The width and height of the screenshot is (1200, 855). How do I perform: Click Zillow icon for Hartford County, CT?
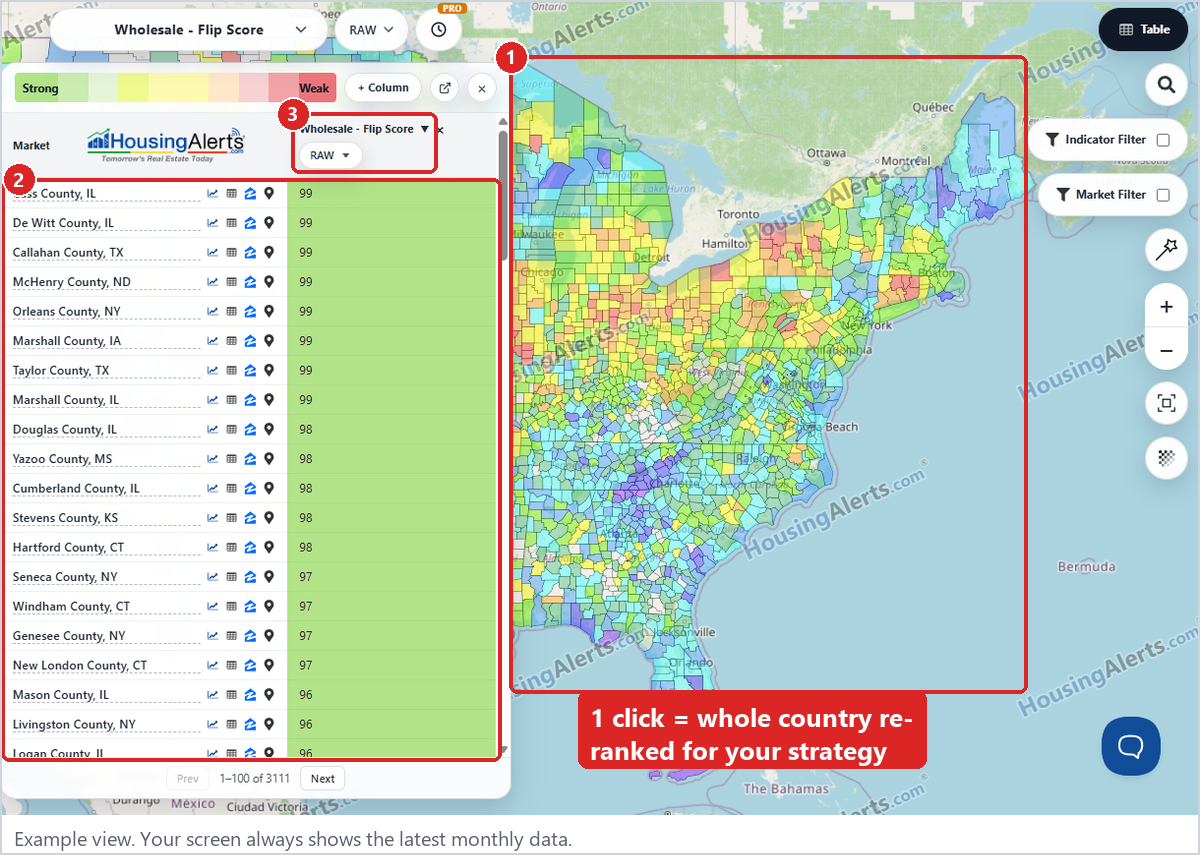(x=250, y=547)
